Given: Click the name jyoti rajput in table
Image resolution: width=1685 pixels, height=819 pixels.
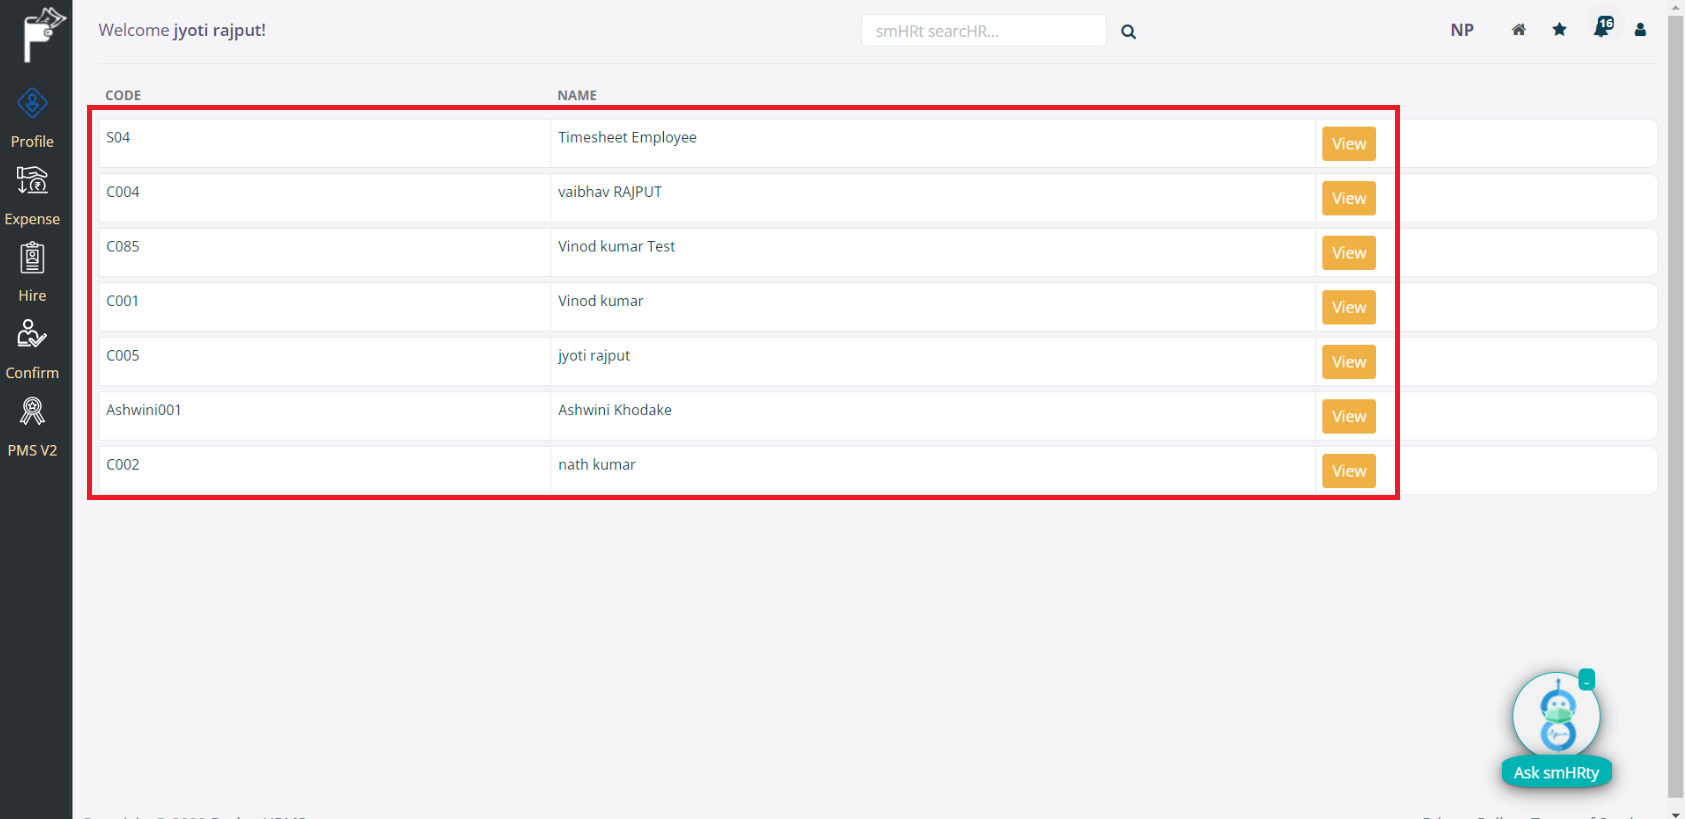Looking at the screenshot, I should 594,356.
